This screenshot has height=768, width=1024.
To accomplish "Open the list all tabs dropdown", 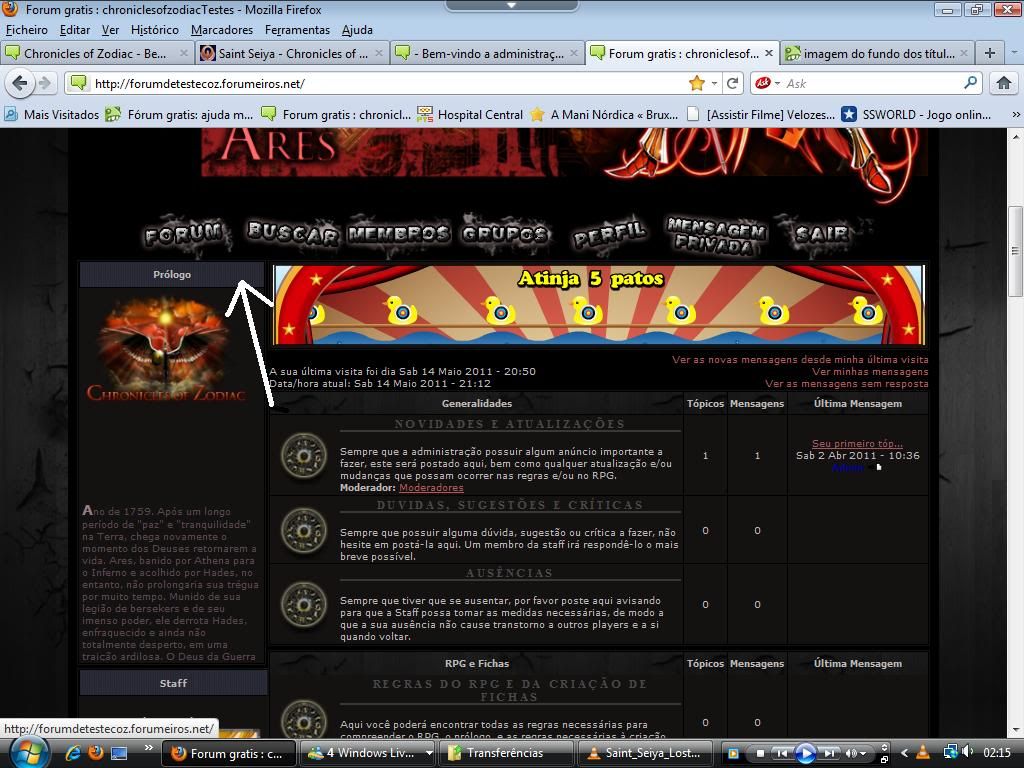I will coord(1014,53).
